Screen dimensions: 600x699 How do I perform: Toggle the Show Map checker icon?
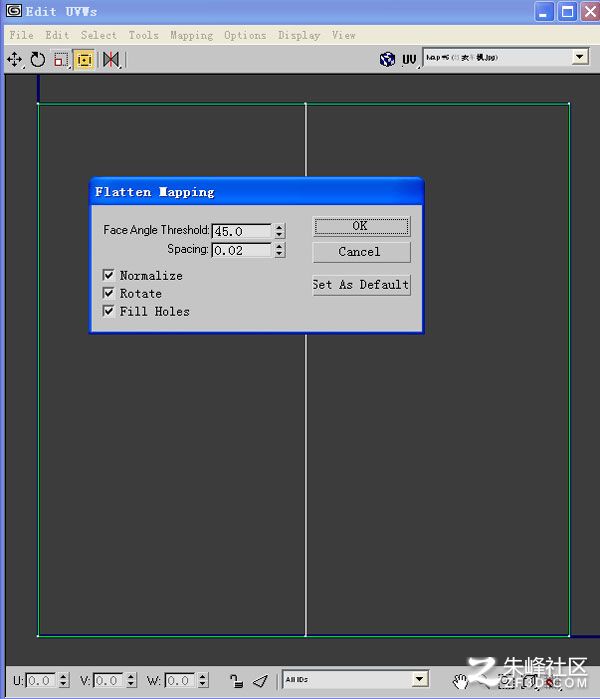click(387, 59)
